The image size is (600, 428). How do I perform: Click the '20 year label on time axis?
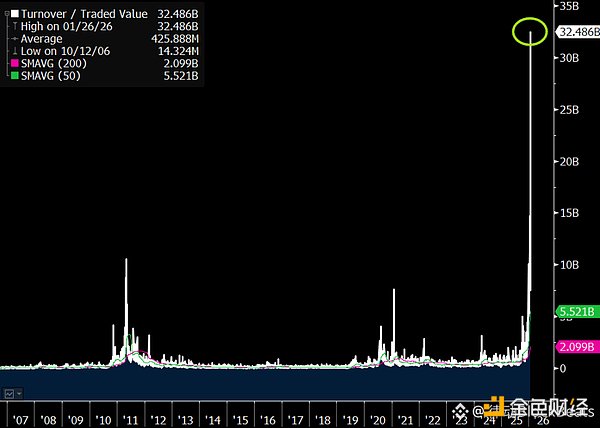pos(377,418)
